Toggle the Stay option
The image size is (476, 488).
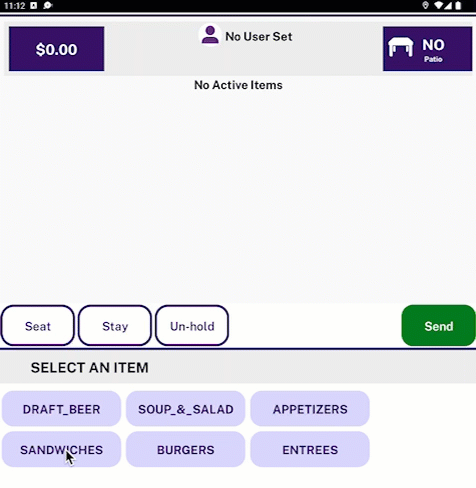click(x=115, y=325)
